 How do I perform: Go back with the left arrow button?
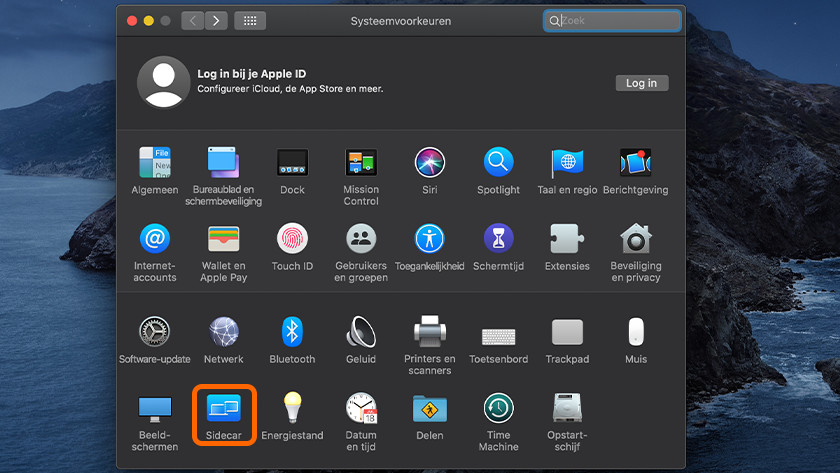[x=192, y=21]
